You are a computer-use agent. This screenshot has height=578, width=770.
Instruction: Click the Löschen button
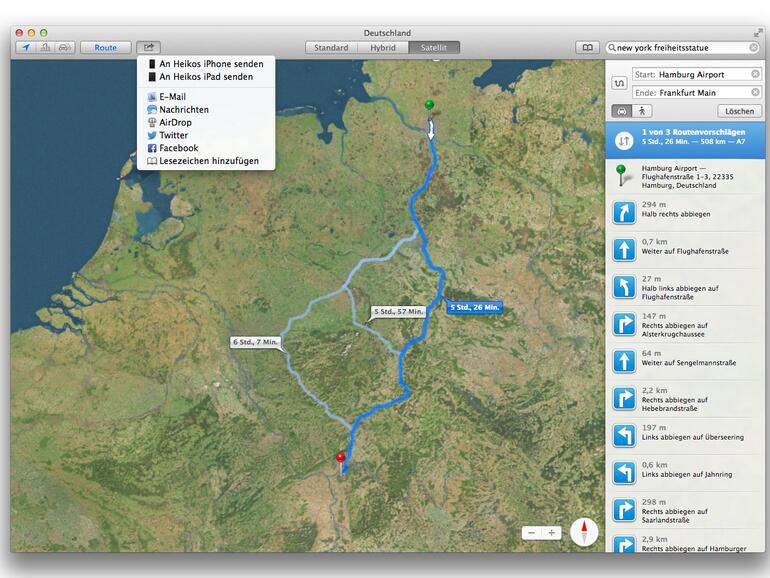click(740, 111)
